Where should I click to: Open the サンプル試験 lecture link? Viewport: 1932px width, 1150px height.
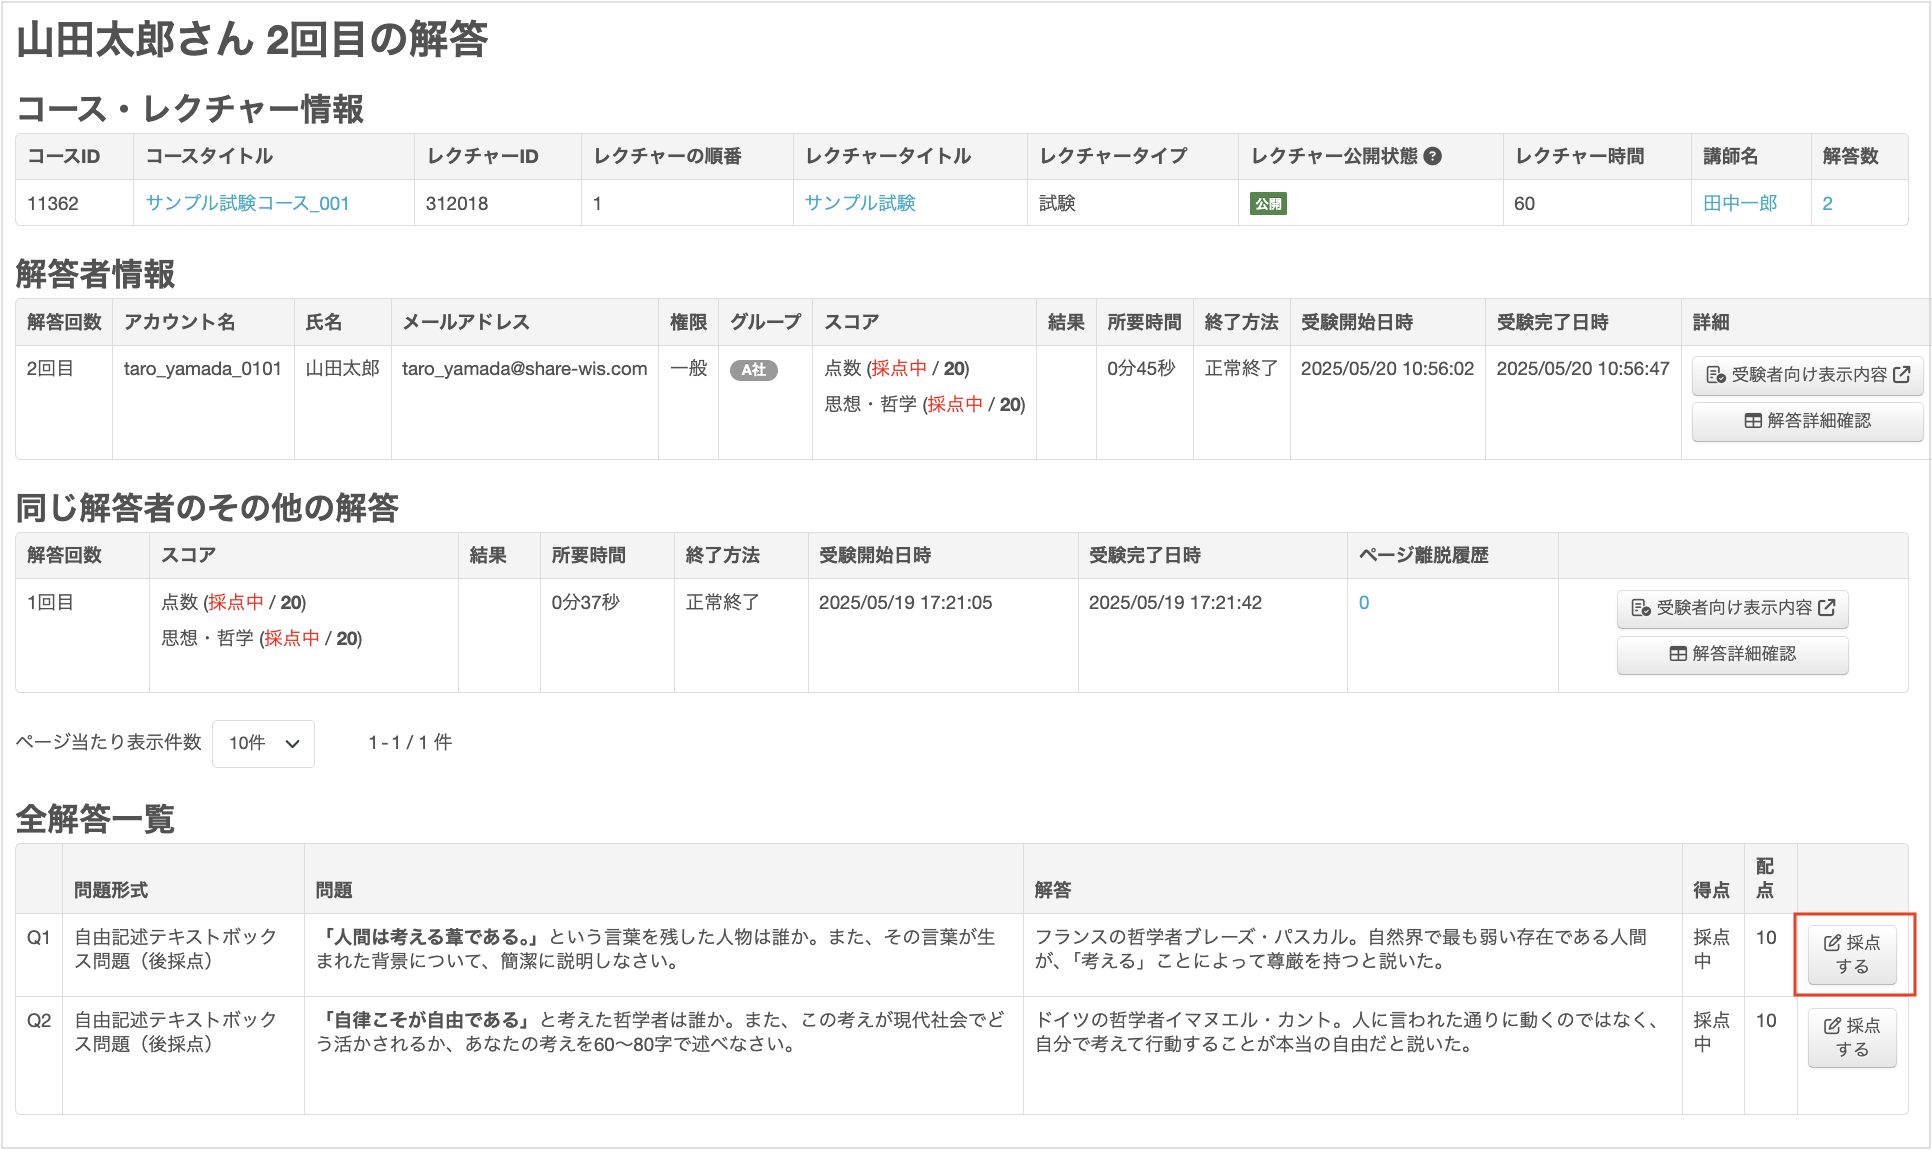point(860,203)
